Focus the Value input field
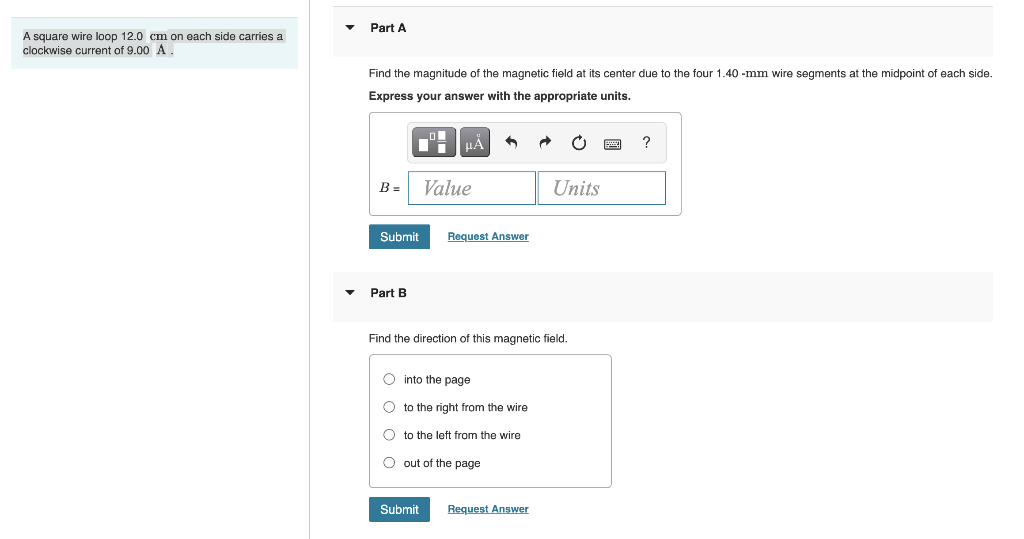 point(472,188)
